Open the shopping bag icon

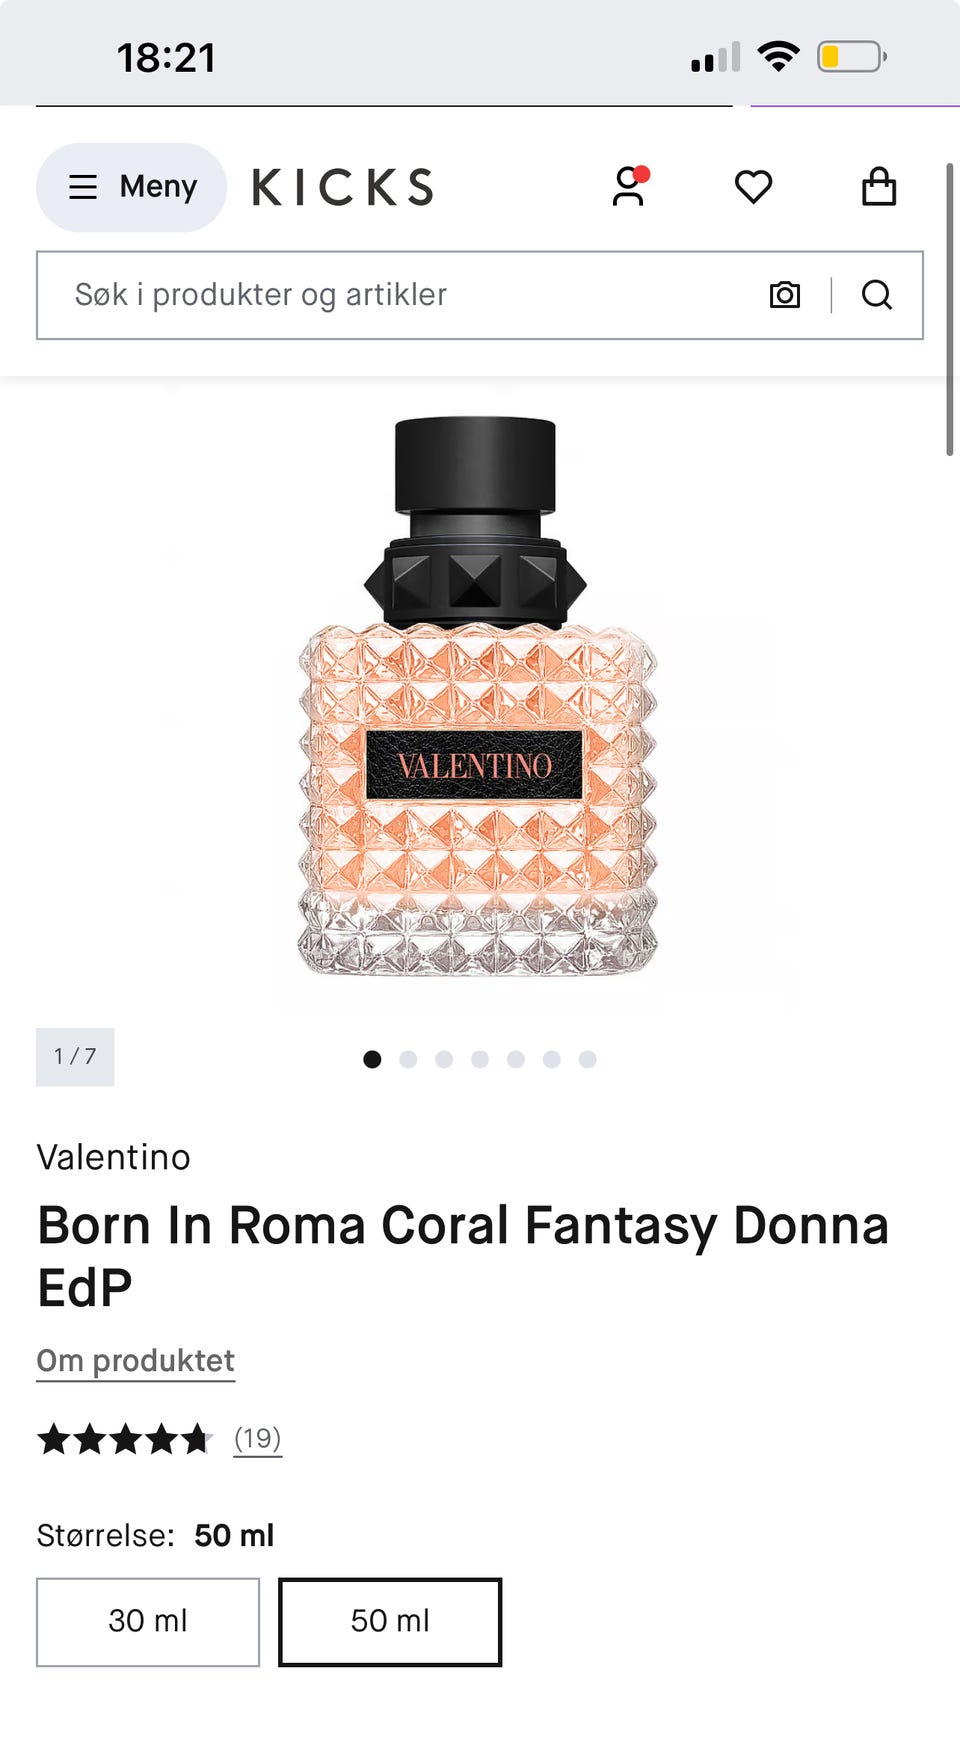click(x=879, y=187)
